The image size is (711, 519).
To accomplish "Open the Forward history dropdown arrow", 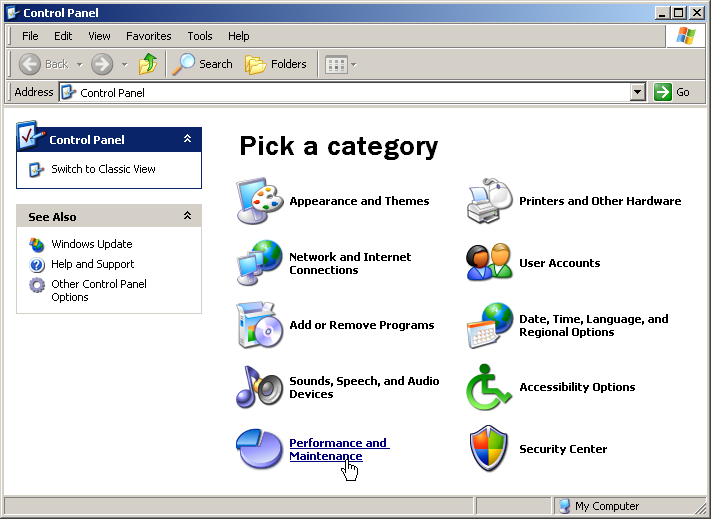I will click(x=125, y=65).
